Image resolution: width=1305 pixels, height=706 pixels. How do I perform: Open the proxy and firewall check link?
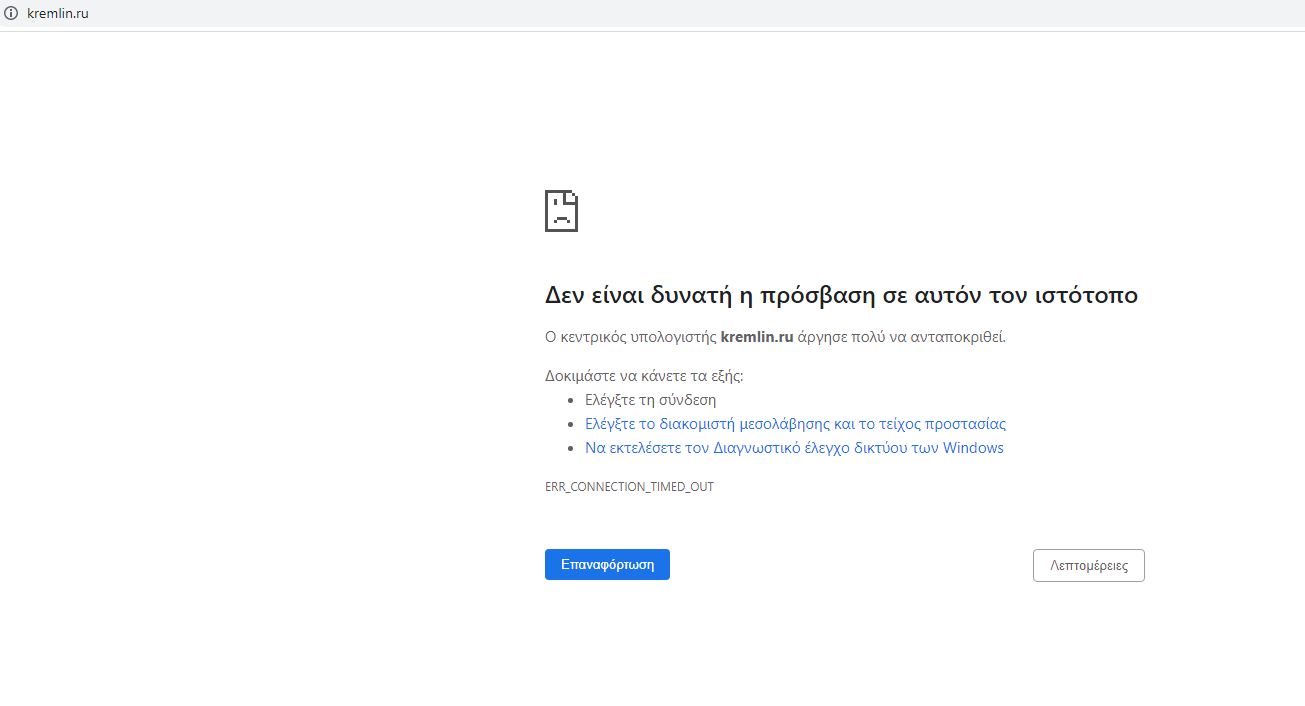(x=795, y=424)
